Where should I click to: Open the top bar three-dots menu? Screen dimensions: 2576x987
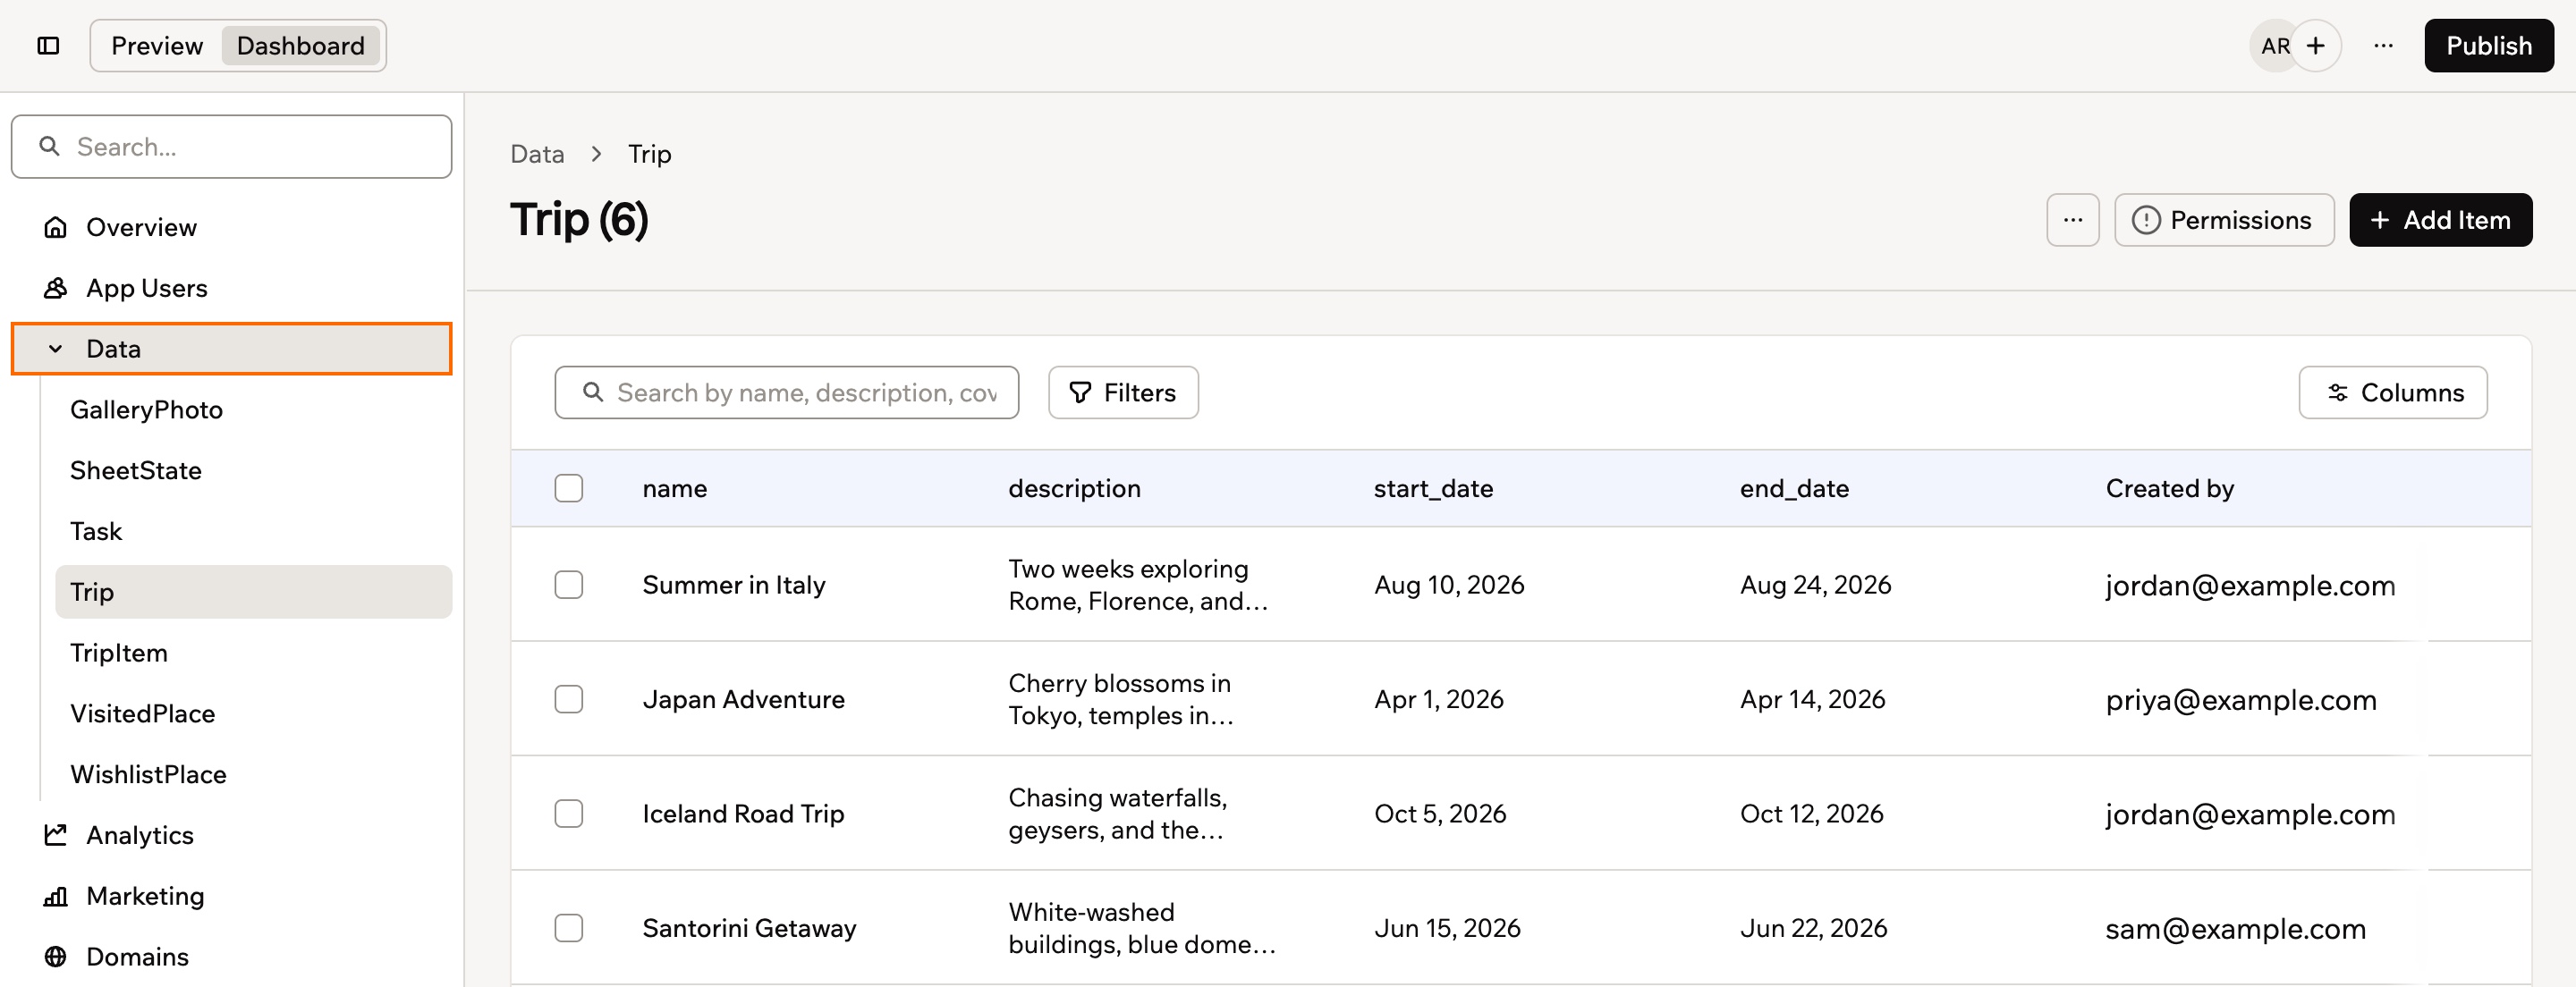click(2383, 46)
